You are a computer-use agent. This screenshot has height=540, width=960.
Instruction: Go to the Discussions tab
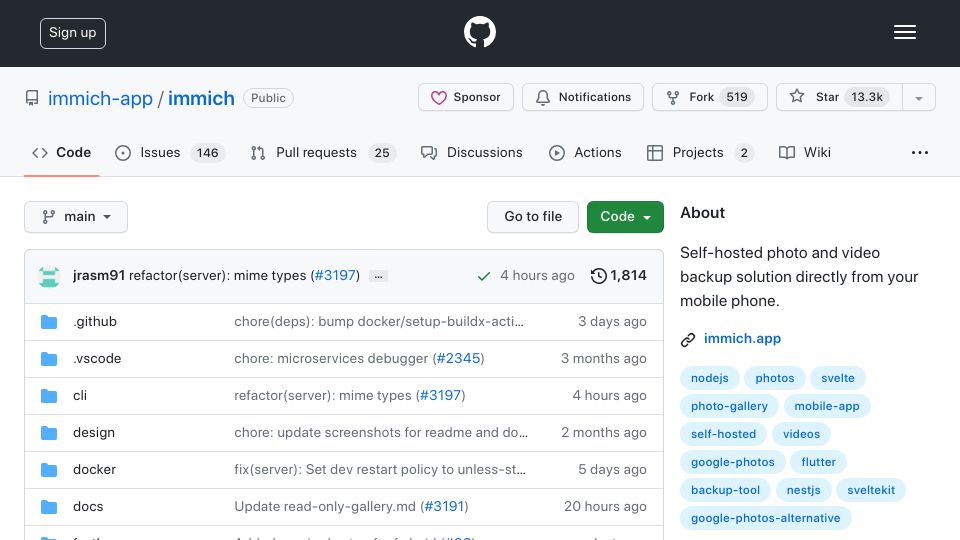471,152
